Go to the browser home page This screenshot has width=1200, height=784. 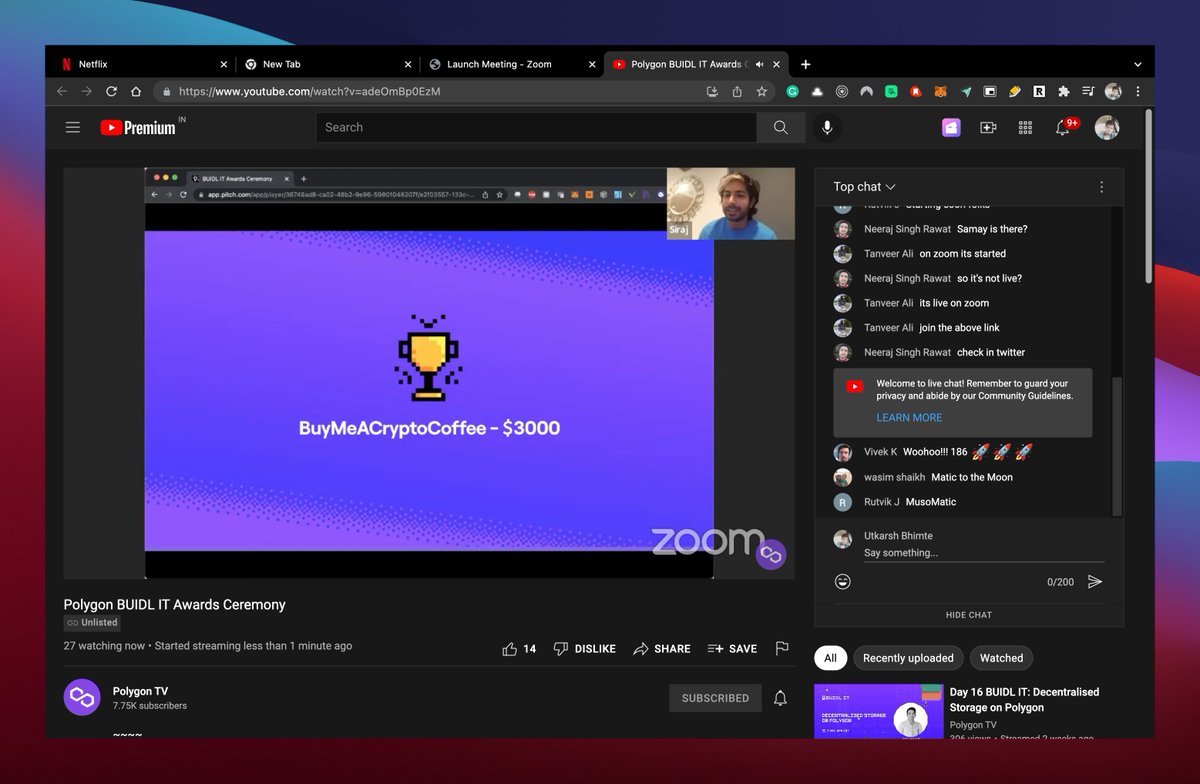136,91
